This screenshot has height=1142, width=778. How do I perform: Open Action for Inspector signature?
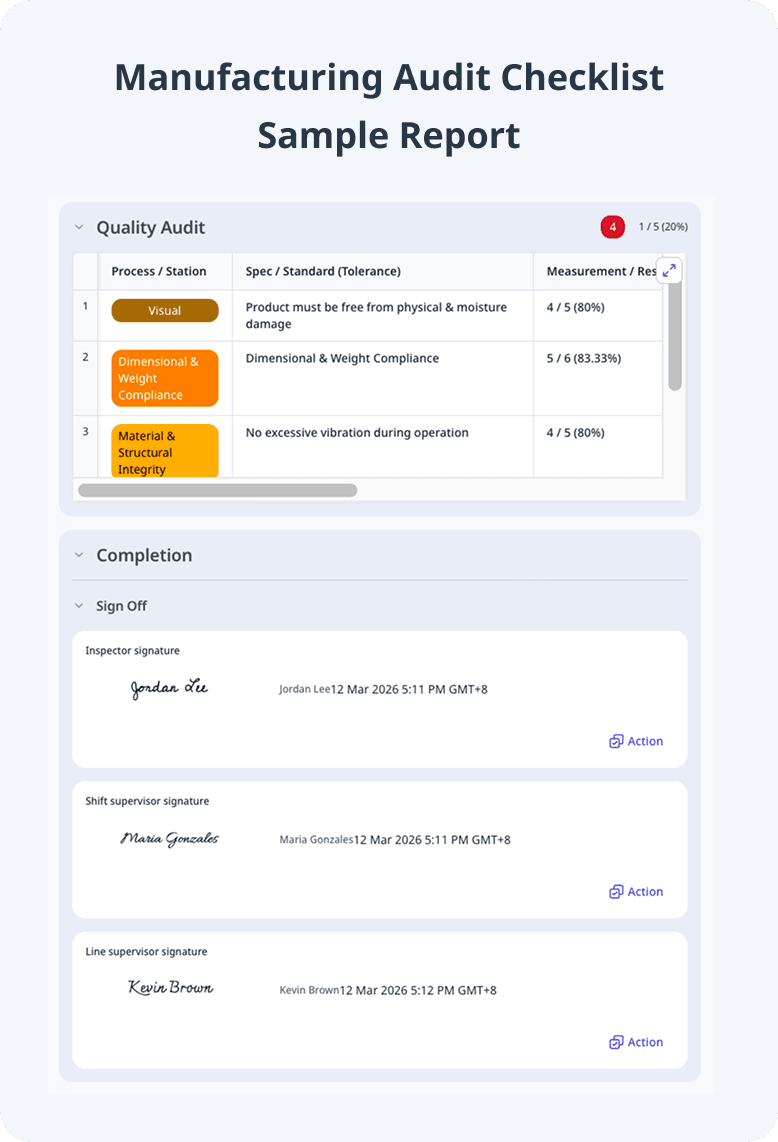tap(636, 741)
